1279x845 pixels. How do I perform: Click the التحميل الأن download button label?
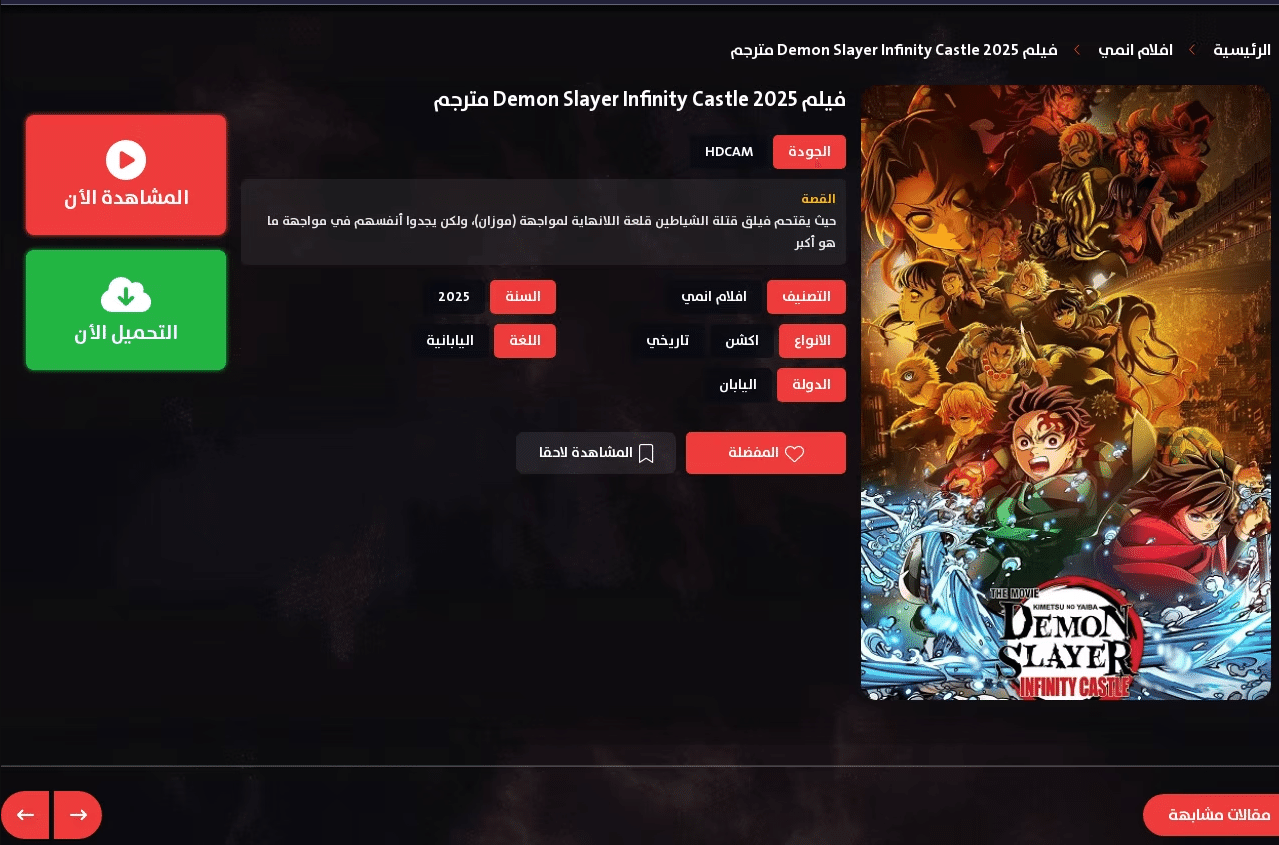[126, 333]
